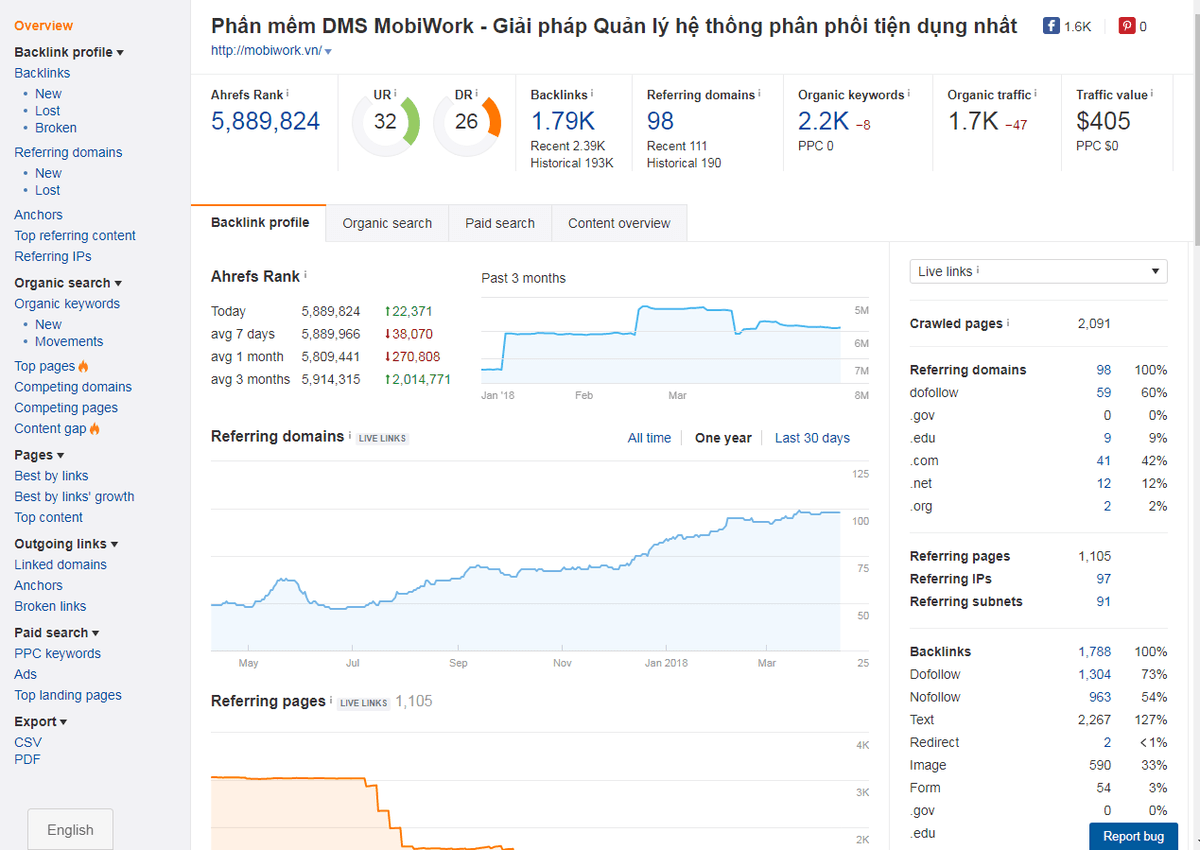Open Competing pages report
The width and height of the screenshot is (1200, 850).
66,408
